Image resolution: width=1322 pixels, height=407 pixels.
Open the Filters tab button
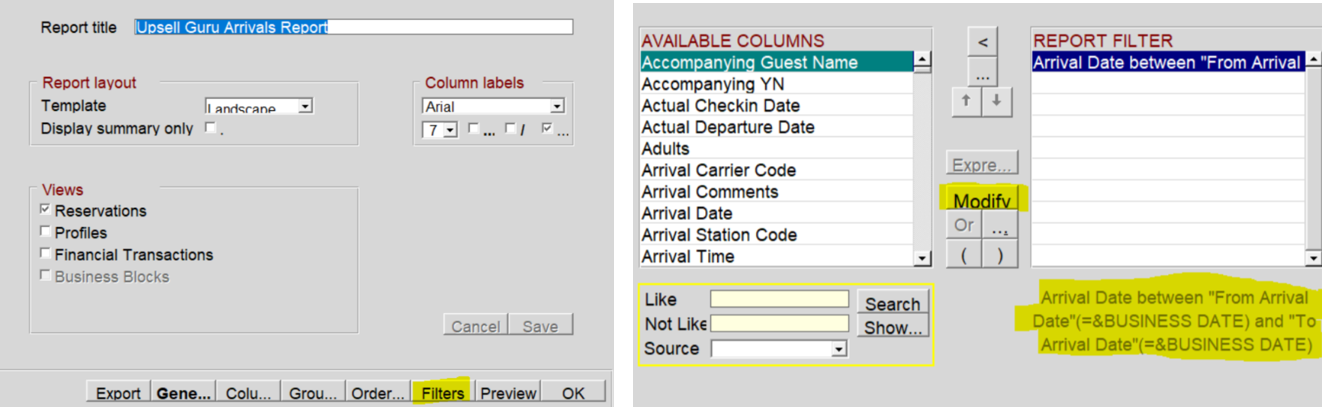[x=442, y=393]
